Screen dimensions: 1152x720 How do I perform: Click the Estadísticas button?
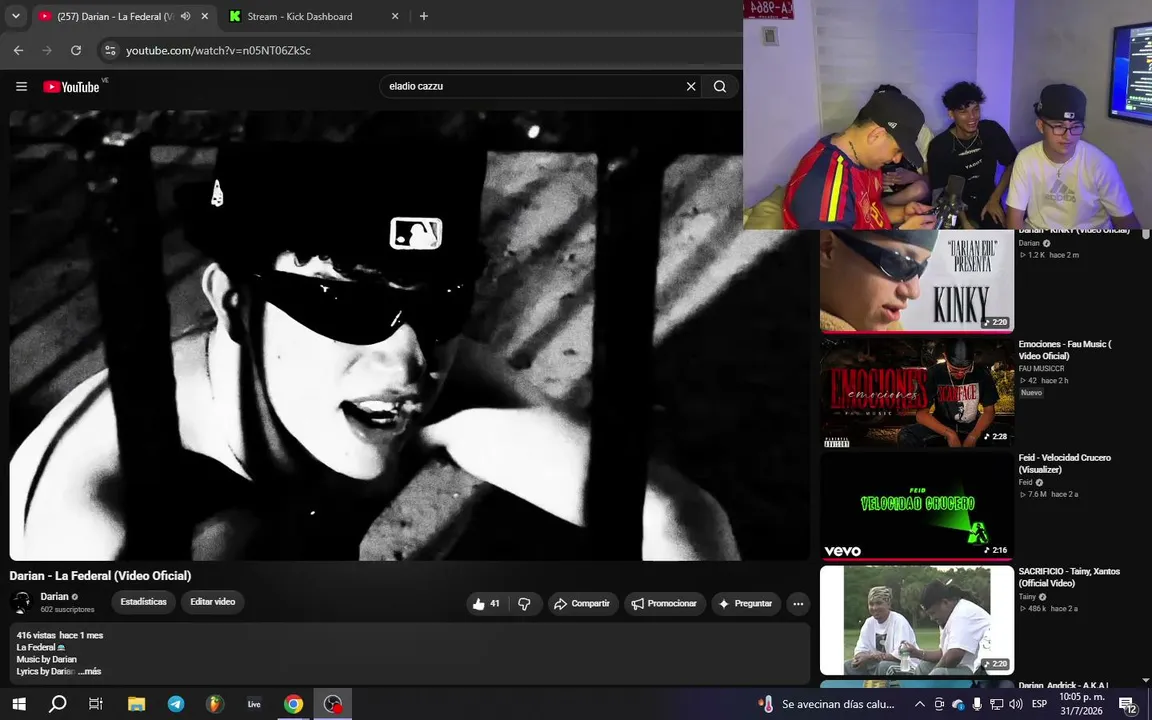coord(143,602)
